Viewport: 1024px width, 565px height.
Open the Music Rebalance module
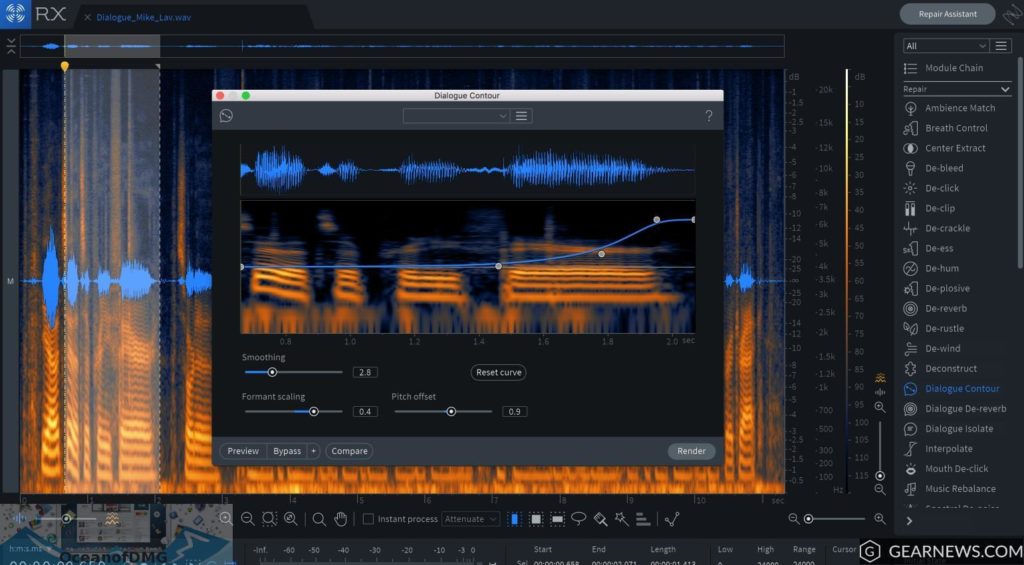tap(950, 489)
